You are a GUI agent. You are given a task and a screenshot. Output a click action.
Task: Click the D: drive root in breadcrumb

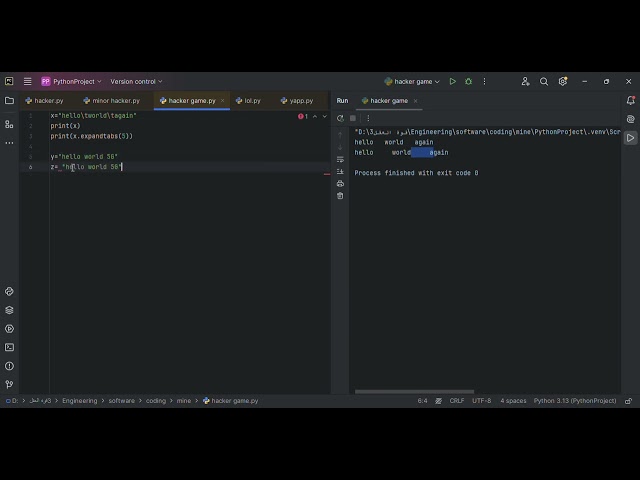pos(12,401)
